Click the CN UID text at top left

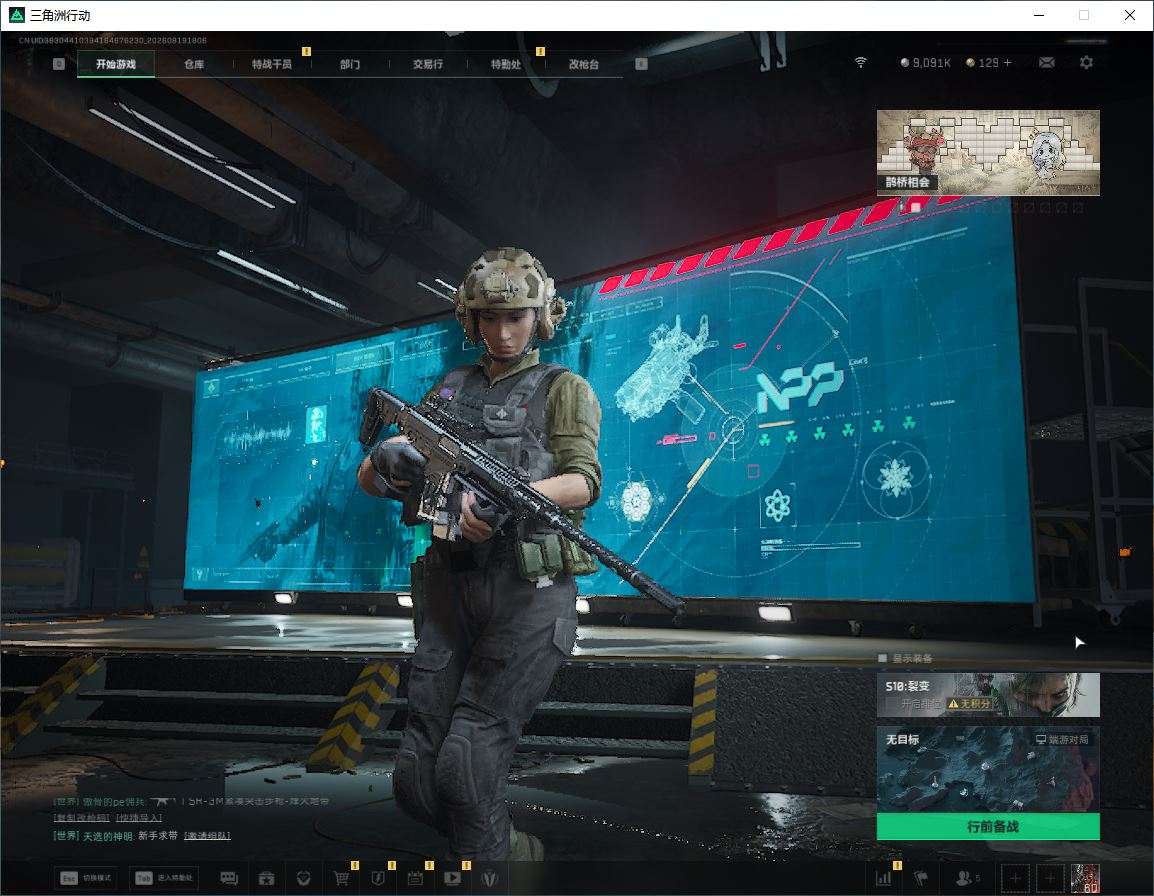click(113, 40)
